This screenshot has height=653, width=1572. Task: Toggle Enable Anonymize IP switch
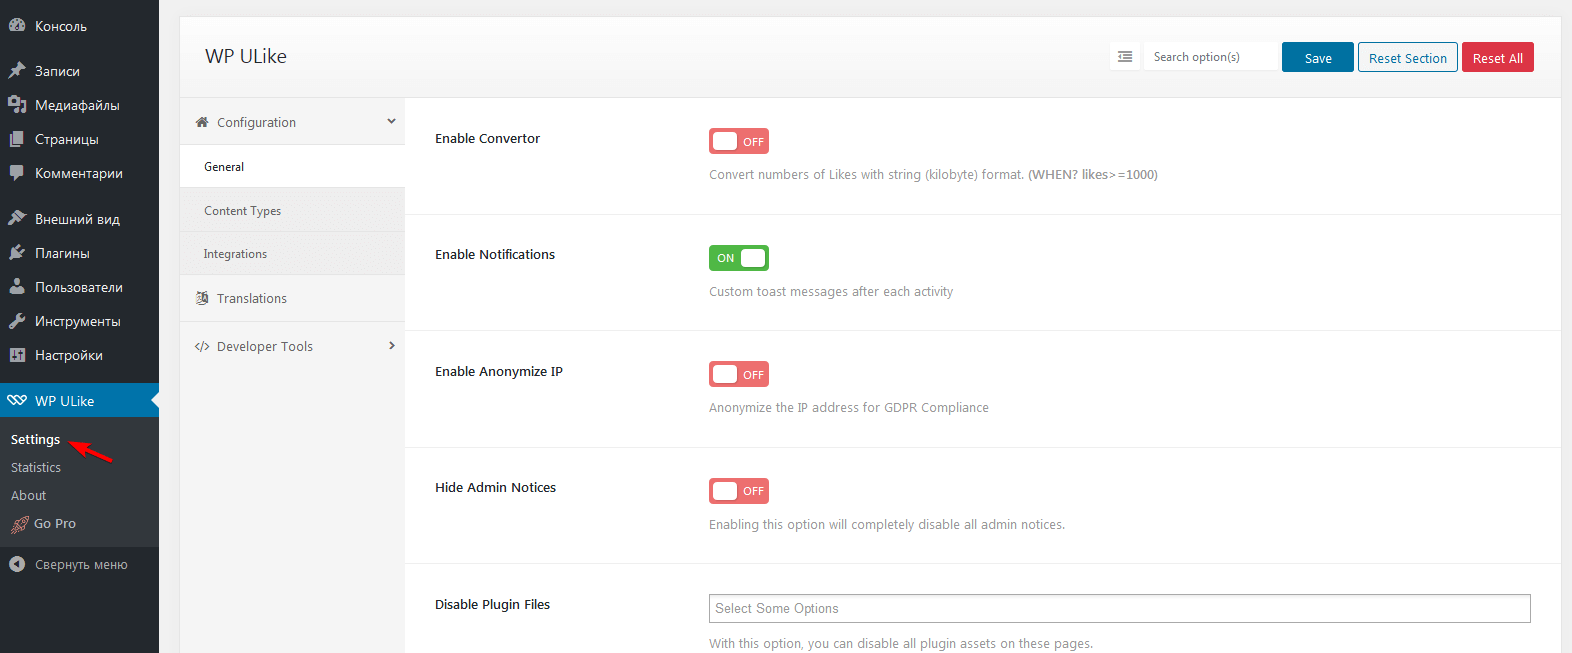pyautogui.click(x=739, y=374)
